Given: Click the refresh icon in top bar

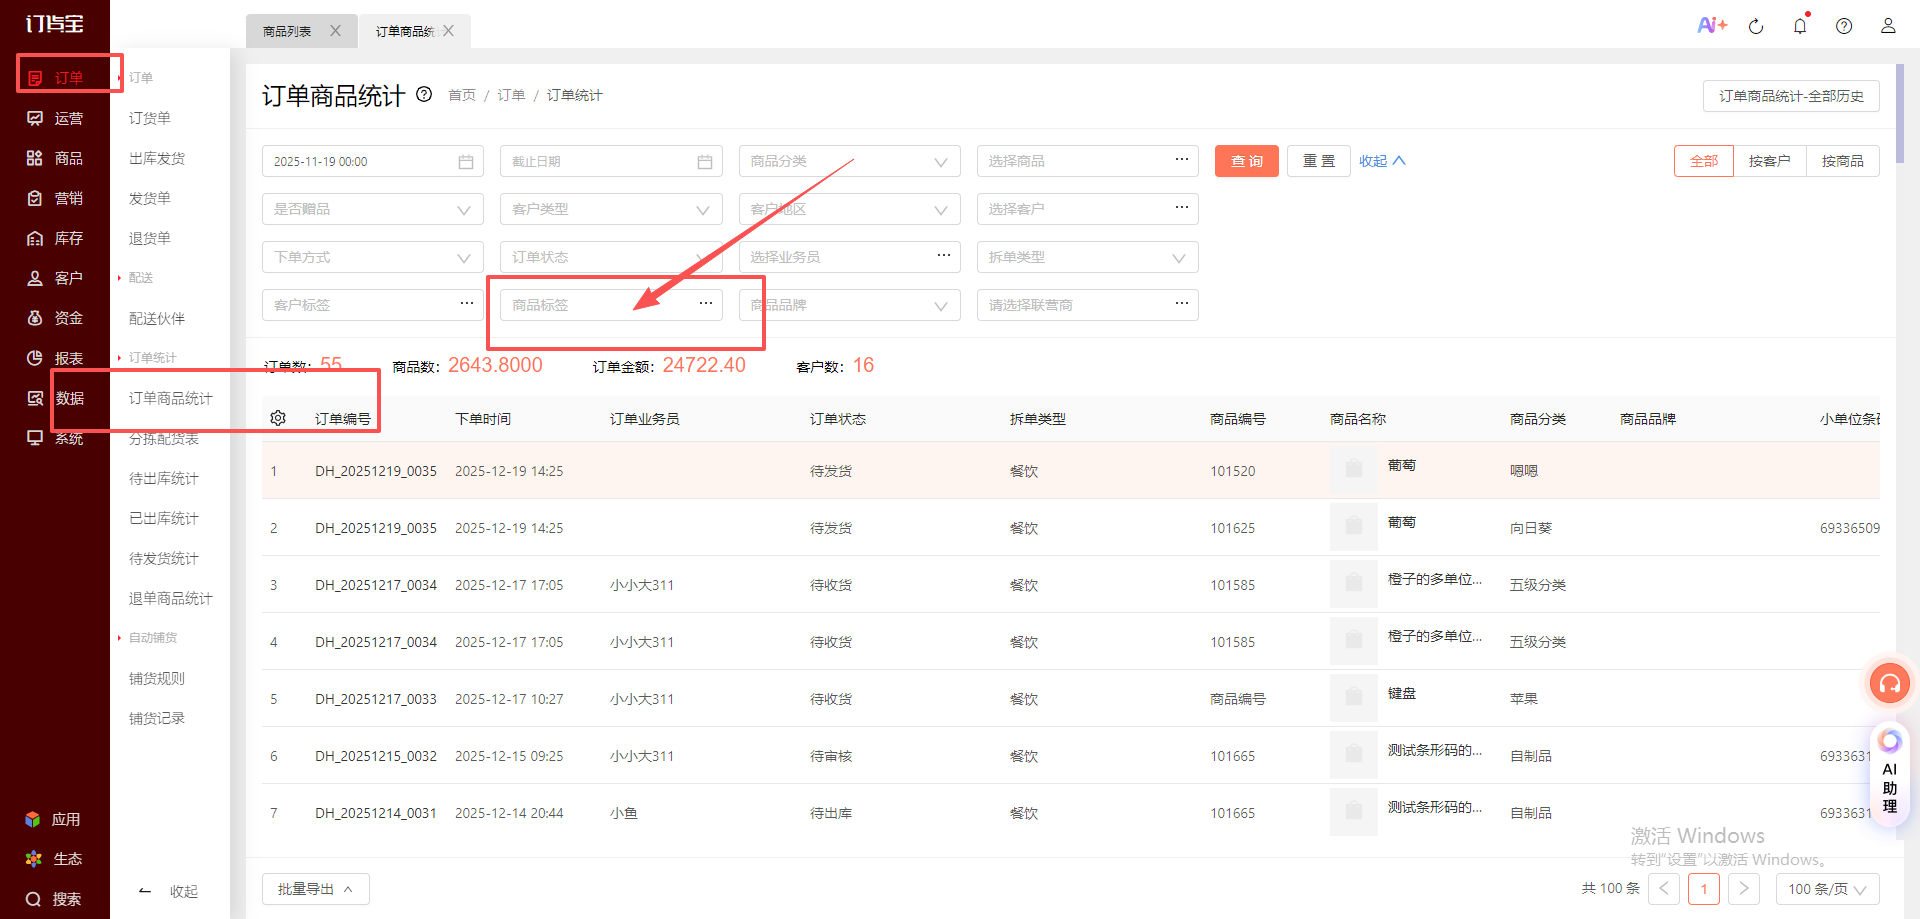Looking at the screenshot, I should (x=1756, y=27).
